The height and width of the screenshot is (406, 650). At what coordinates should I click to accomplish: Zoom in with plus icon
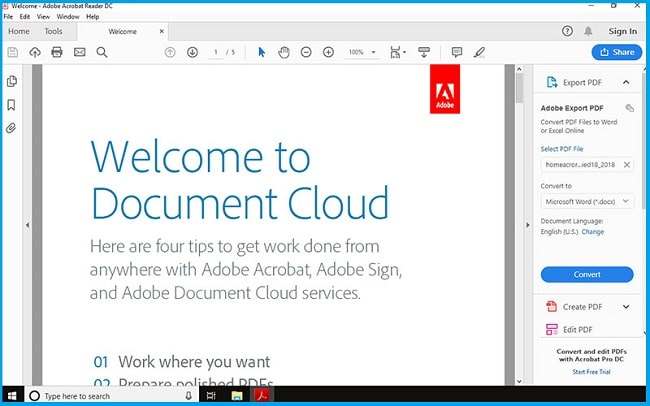(x=328, y=52)
